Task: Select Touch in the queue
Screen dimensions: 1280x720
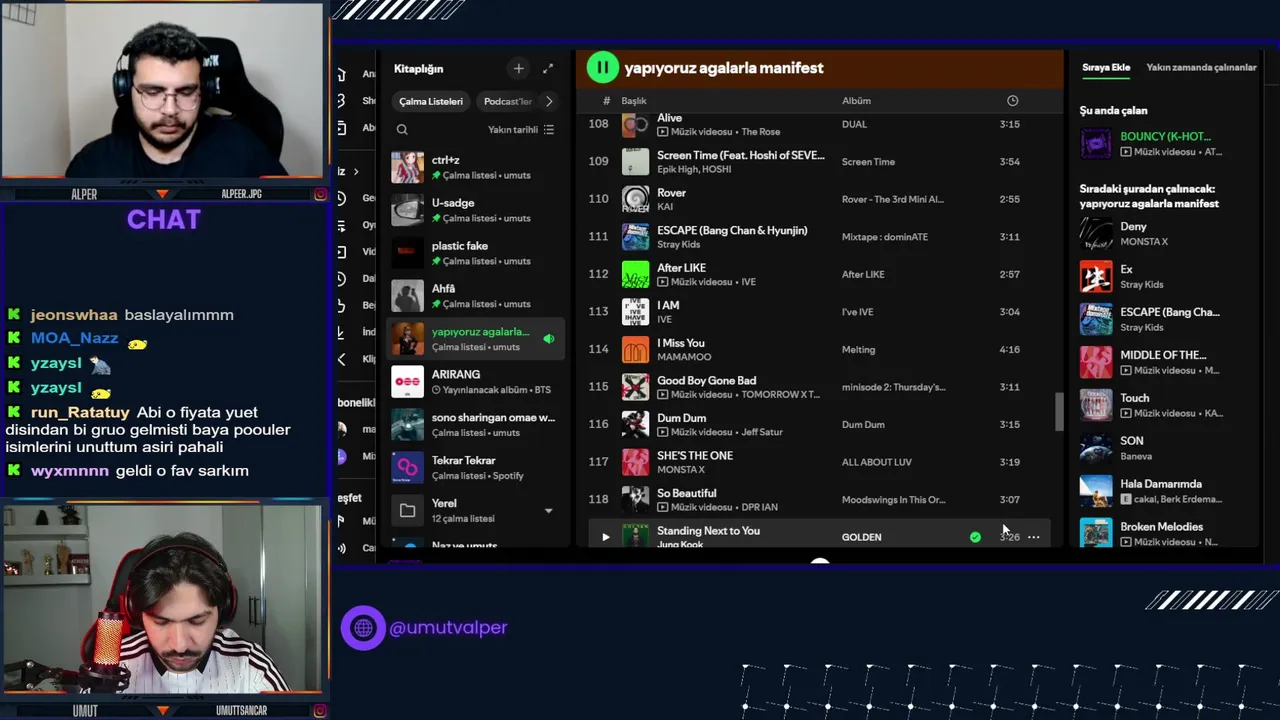Action: click(1165, 405)
